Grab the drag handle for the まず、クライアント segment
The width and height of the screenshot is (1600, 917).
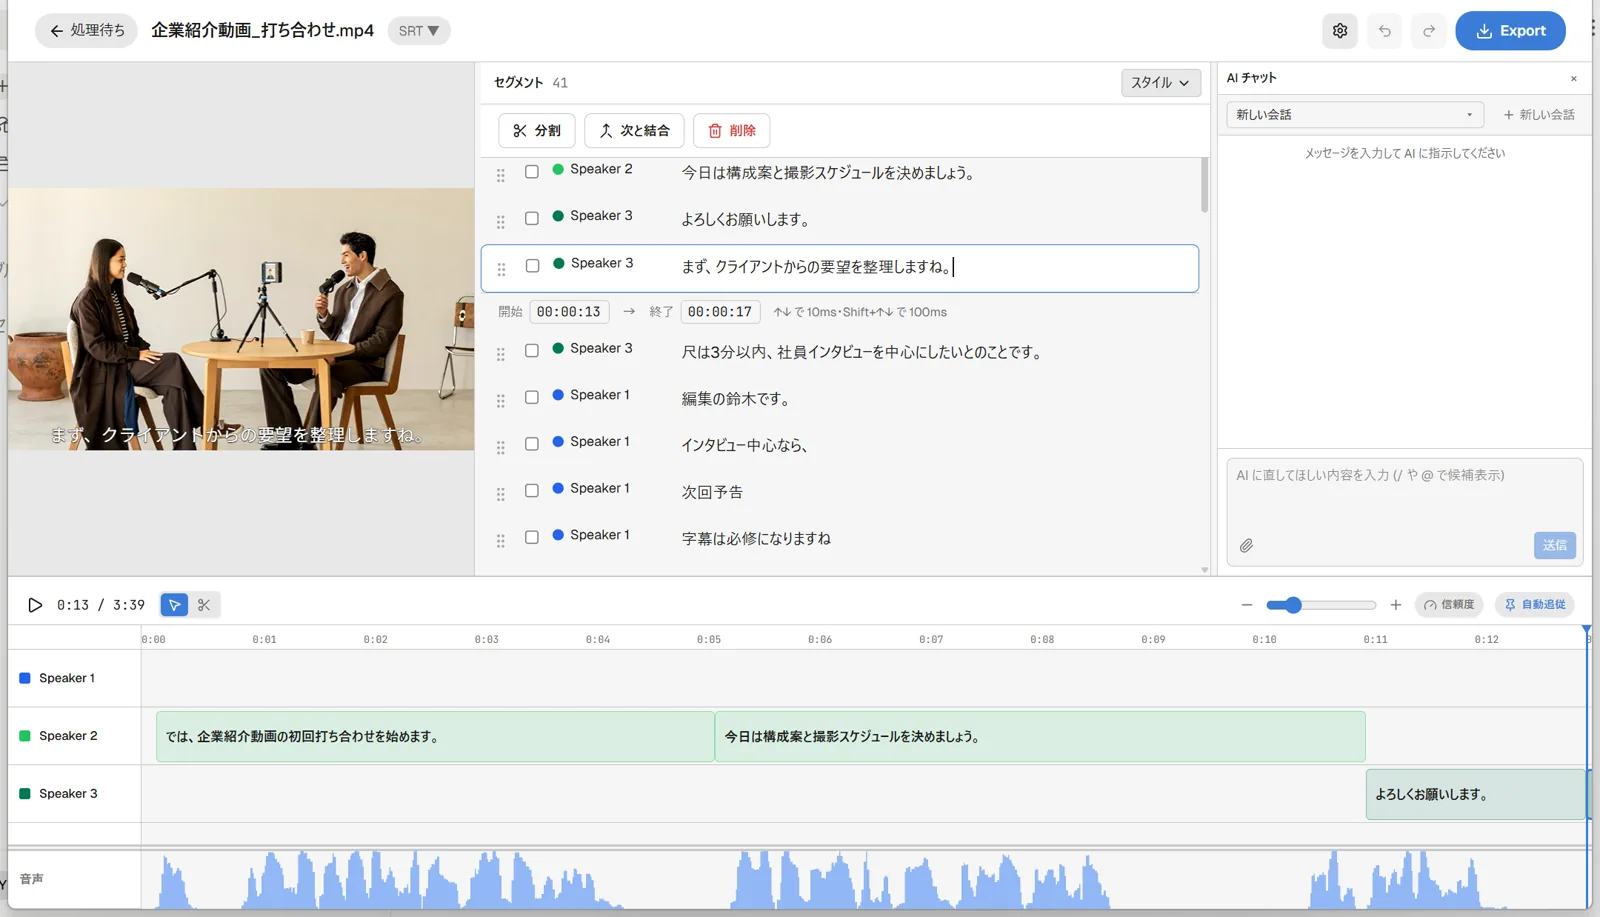tap(501, 269)
